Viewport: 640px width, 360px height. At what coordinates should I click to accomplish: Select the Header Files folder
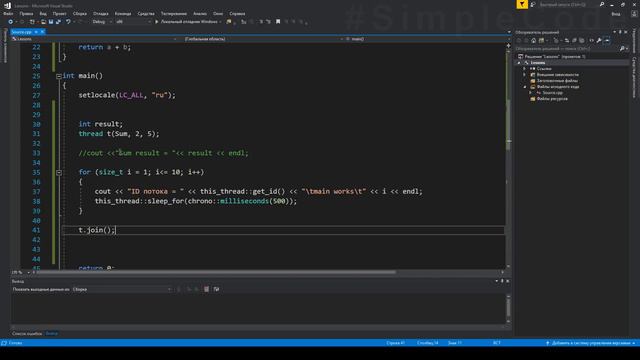coord(557,81)
